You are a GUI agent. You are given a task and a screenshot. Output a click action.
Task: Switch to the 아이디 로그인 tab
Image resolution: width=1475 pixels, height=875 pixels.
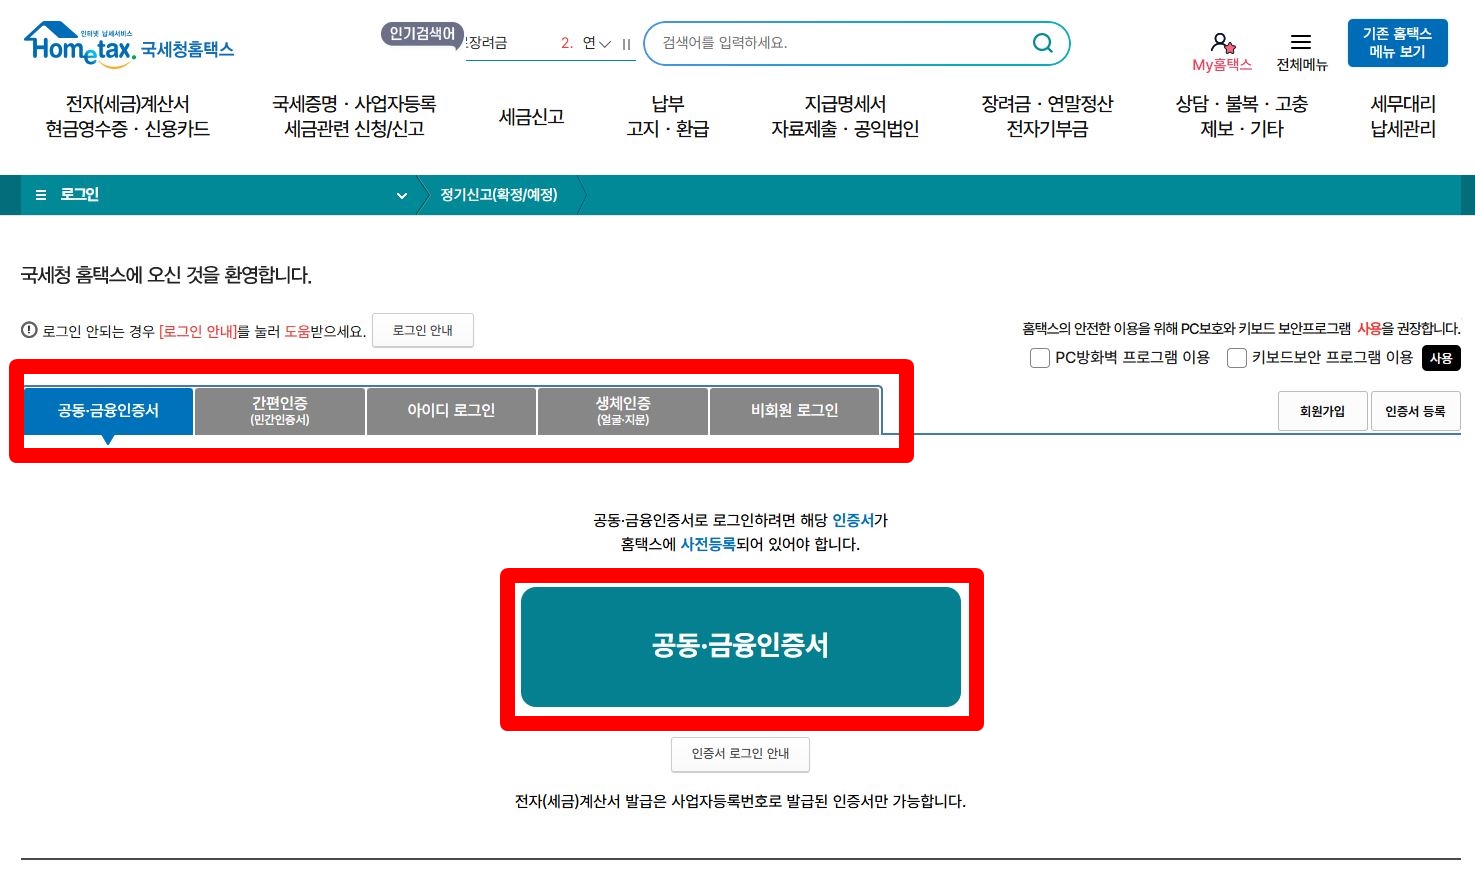pos(451,410)
